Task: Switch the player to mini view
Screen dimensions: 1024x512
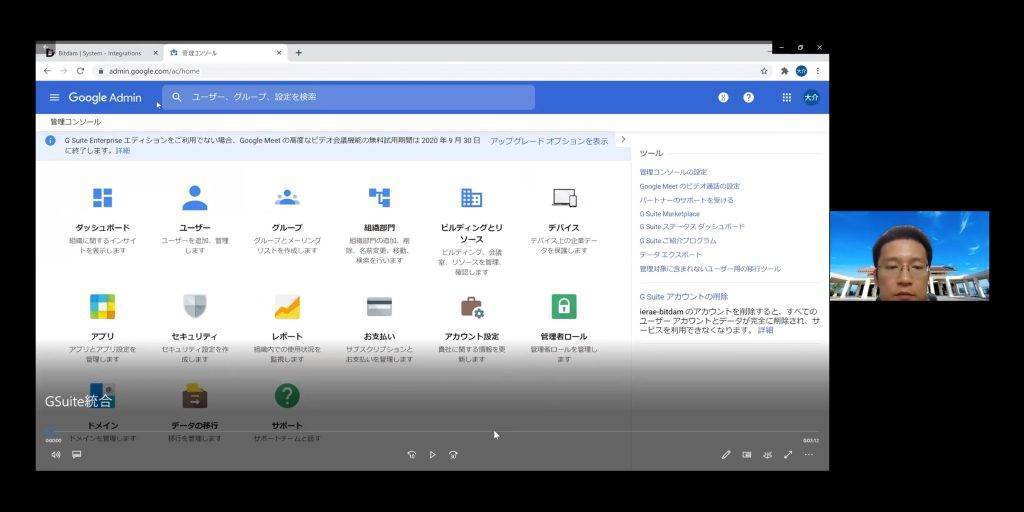Action: tap(746, 455)
